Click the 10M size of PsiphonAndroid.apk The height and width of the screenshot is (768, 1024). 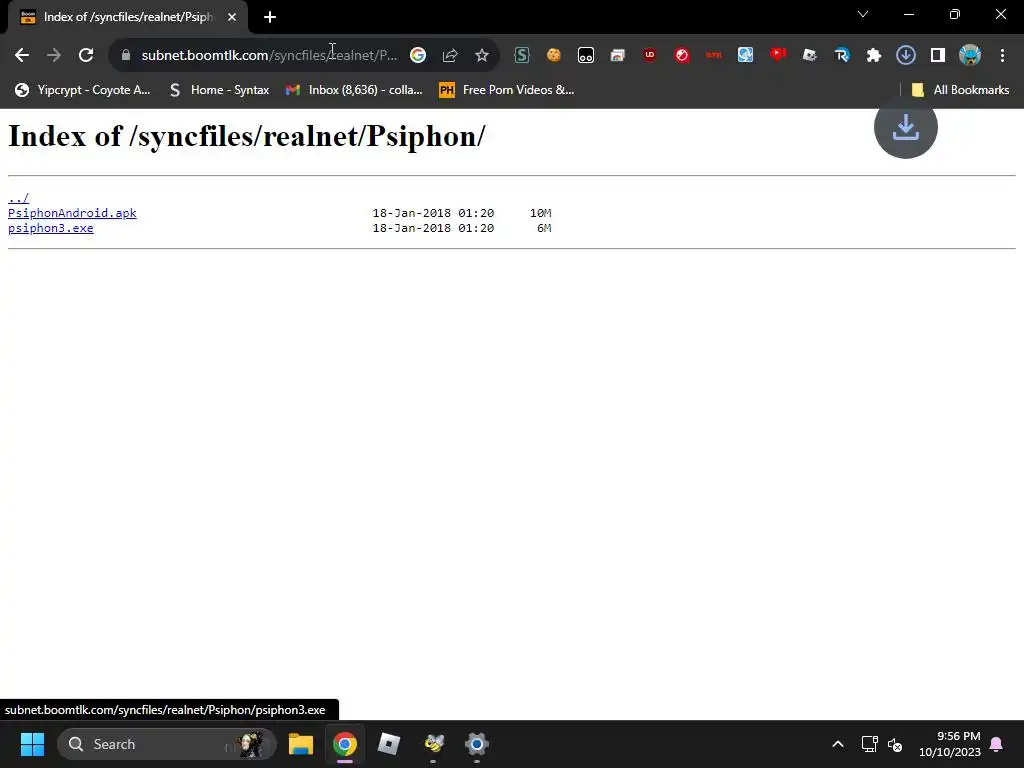541,213
